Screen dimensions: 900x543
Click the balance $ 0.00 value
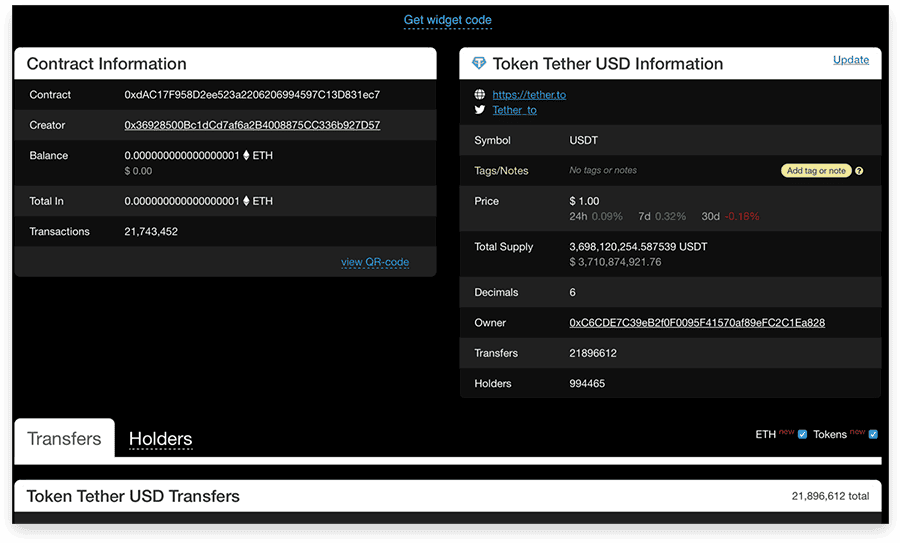(138, 170)
